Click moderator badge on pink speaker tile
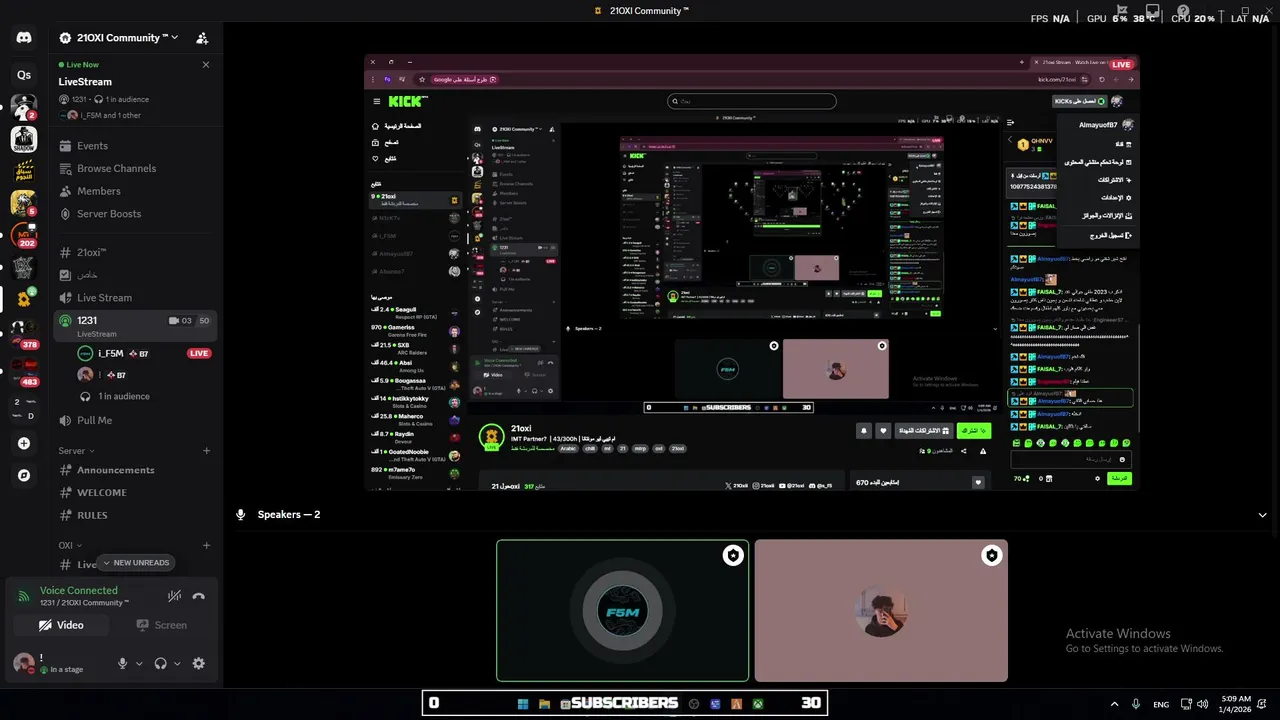This screenshot has width=1280, height=720. (x=991, y=556)
